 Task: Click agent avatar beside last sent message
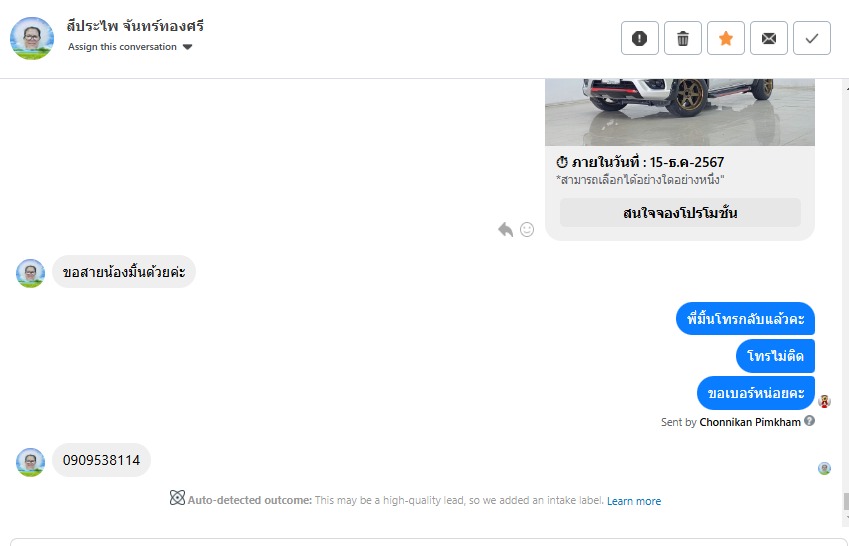click(825, 401)
